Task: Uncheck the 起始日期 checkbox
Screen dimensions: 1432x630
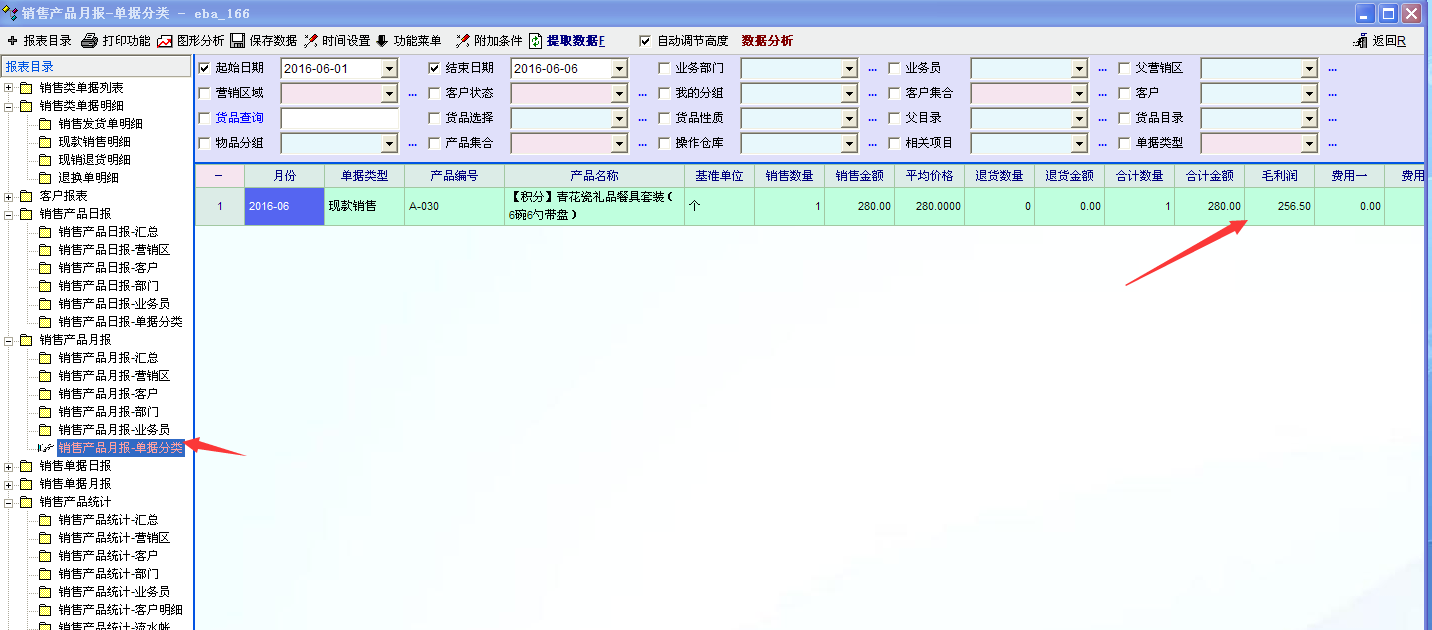Action: point(205,68)
